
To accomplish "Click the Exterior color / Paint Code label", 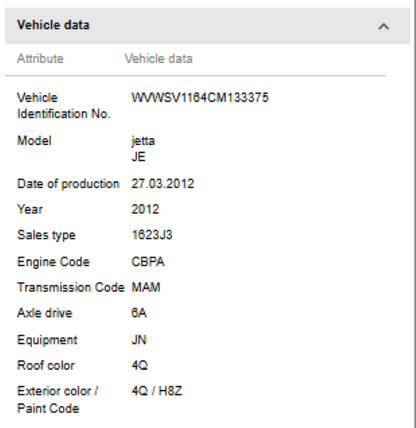I will tap(57, 400).
